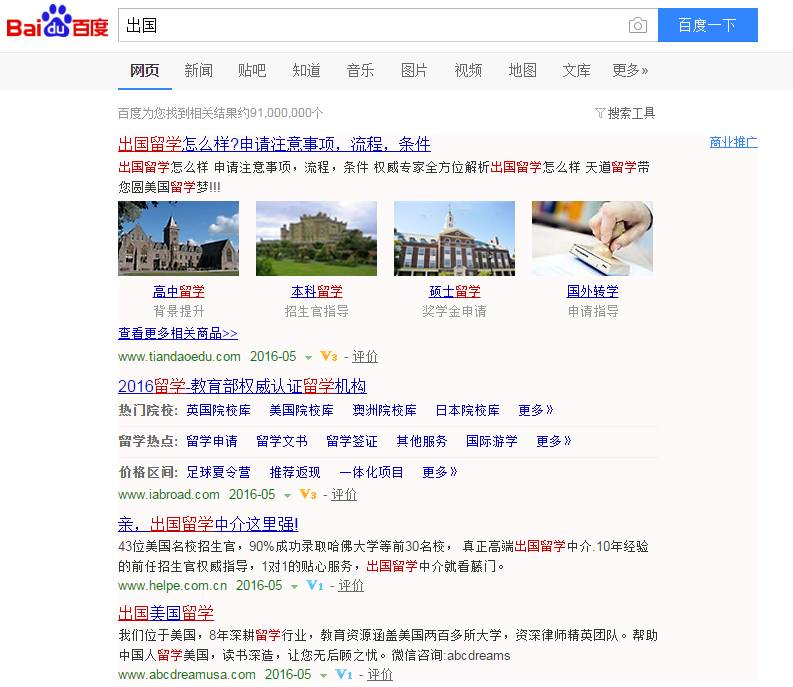The height and width of the screenshot is (687, 793).
Task: Click the 高中留学 church building thumbnail
Action: [179, 238]
